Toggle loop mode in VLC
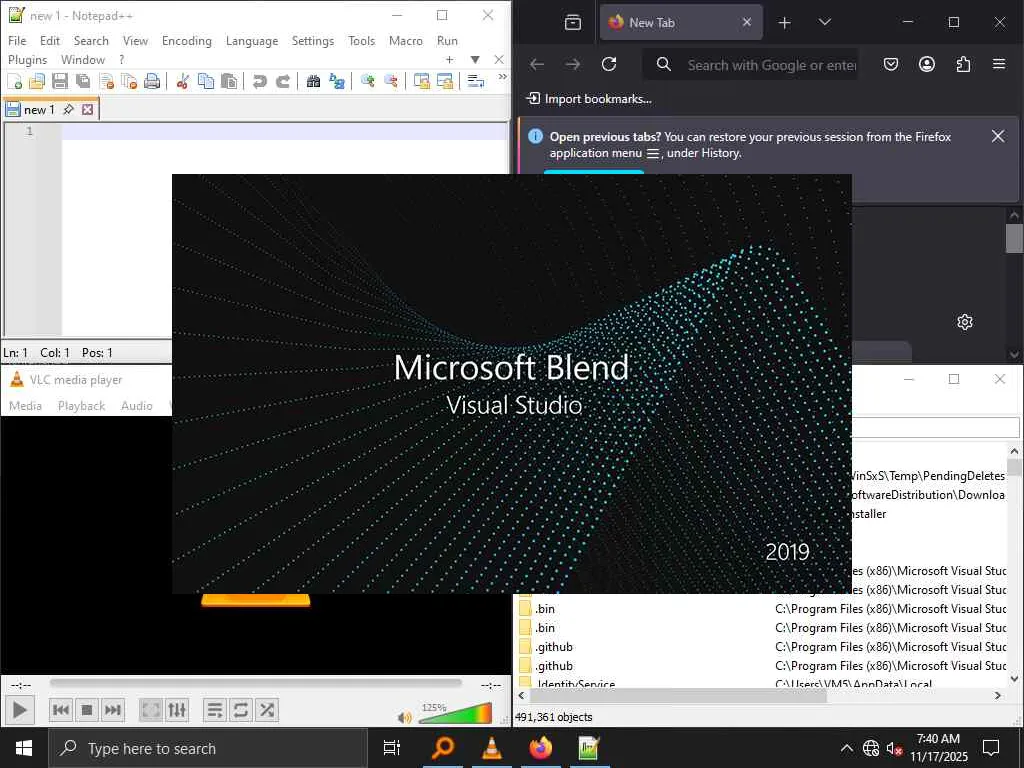Screen dimensions: 1024x768 click(240, 710)
